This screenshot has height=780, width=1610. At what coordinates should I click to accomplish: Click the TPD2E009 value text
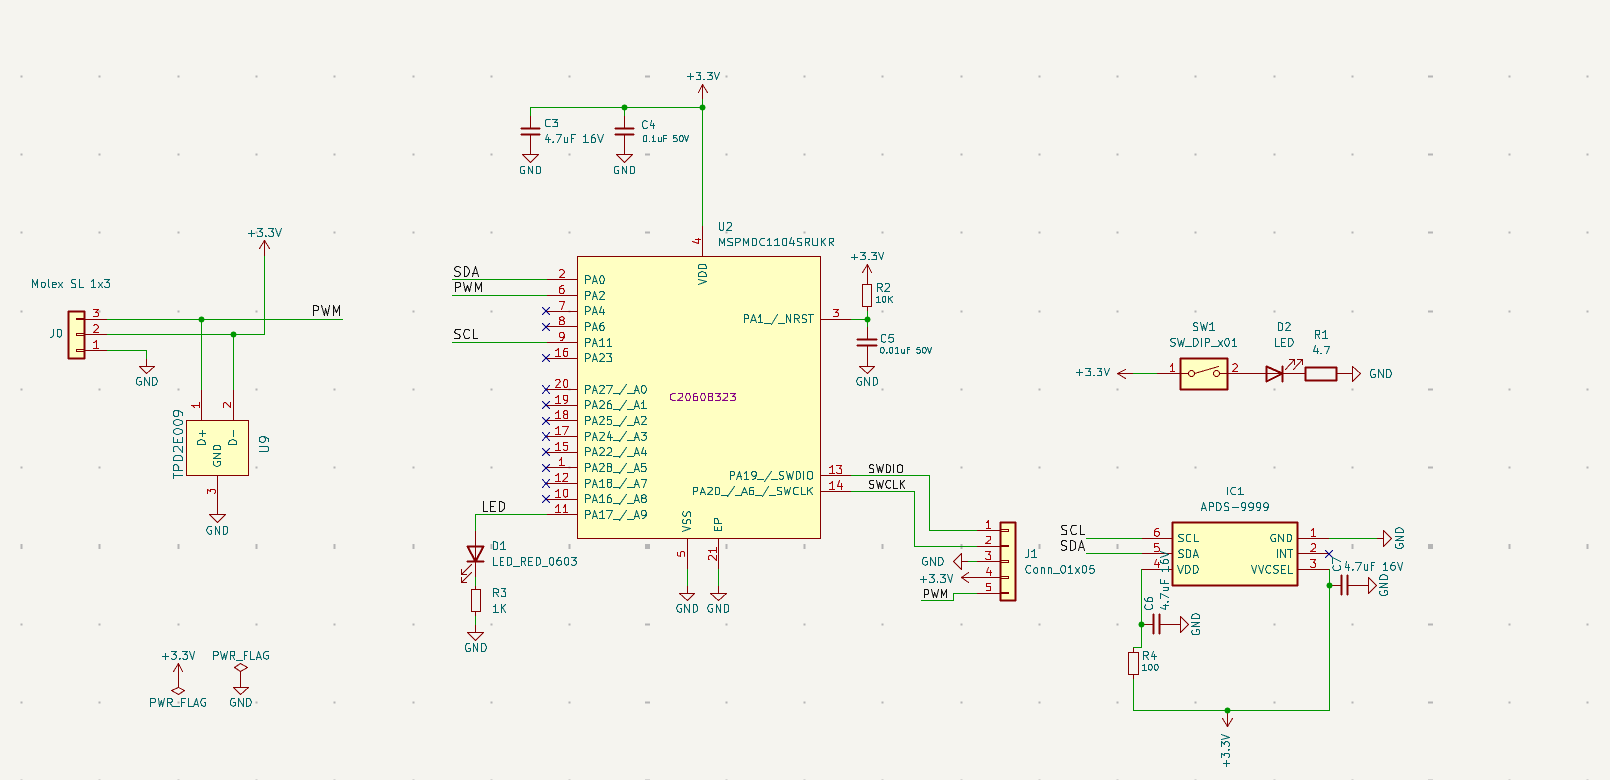pyautogui.click(x=179, y=443)
